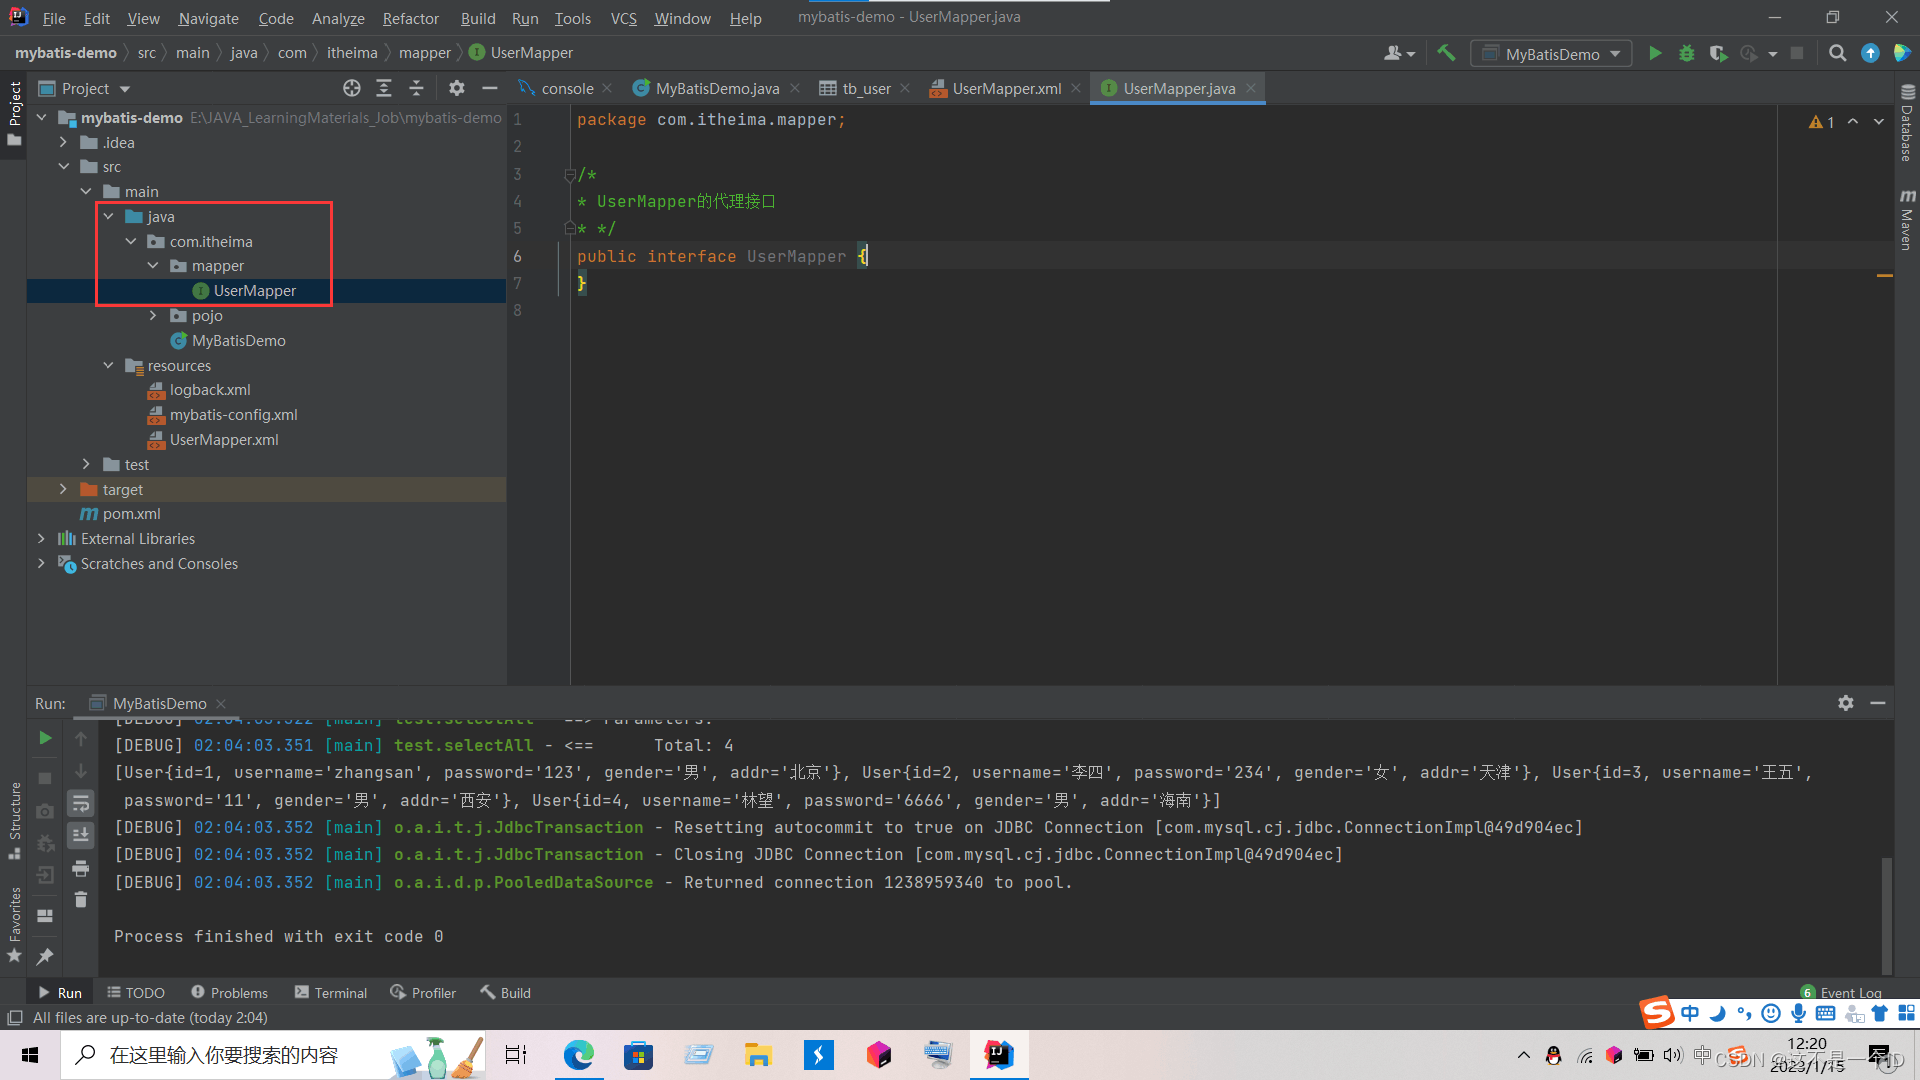Collapse the src folder
Viewport: 1920px width, 1080px height.
click(x=63, y=167)
